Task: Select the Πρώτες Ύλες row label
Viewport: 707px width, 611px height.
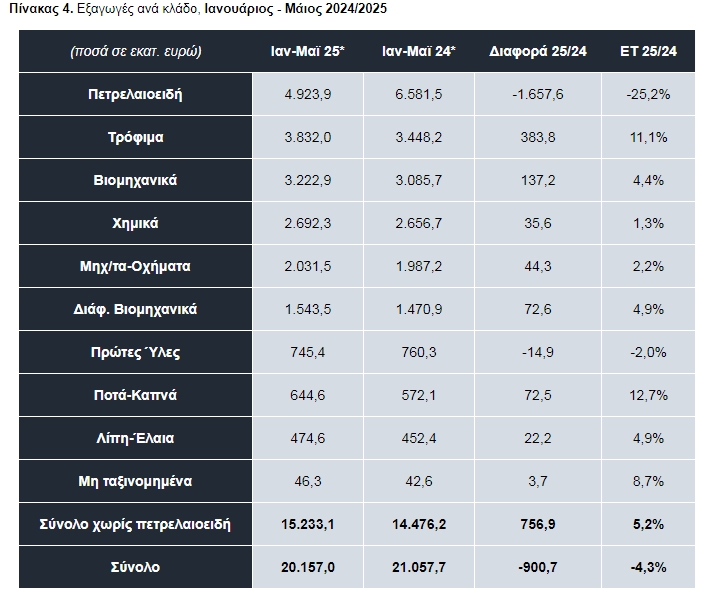Action: pos(135,352)
